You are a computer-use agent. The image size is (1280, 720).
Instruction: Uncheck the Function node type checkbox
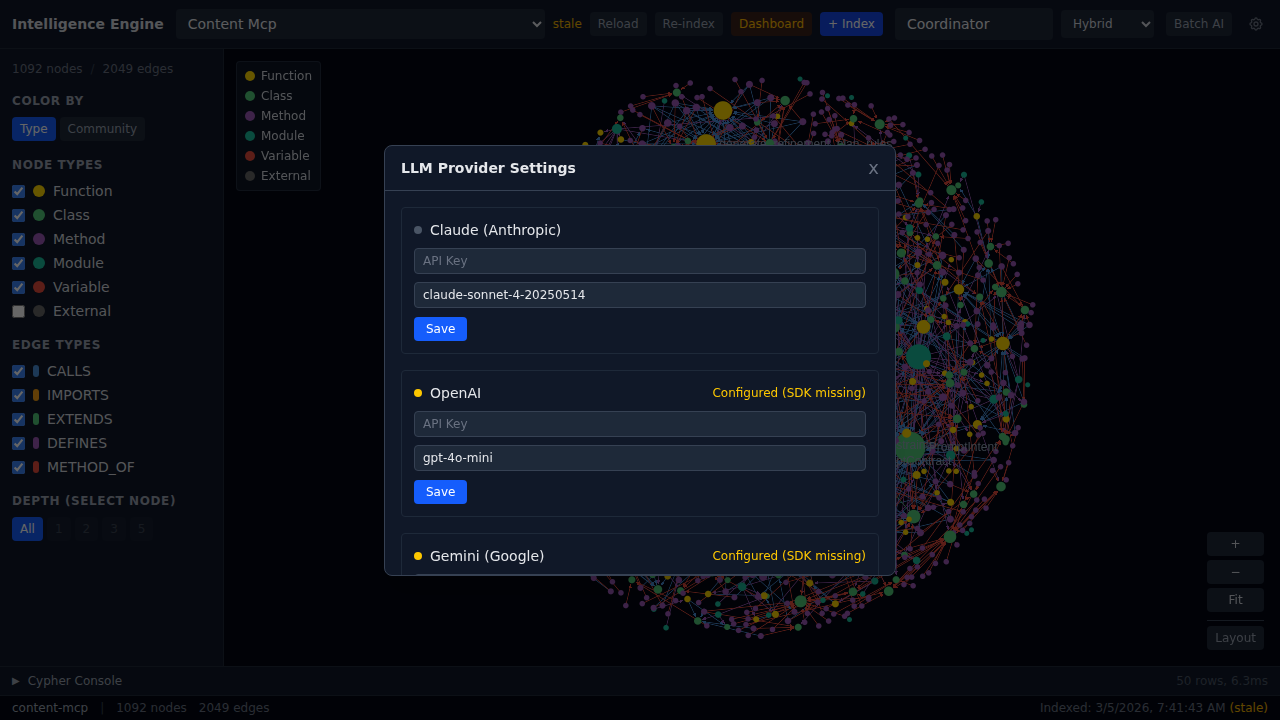18,191
